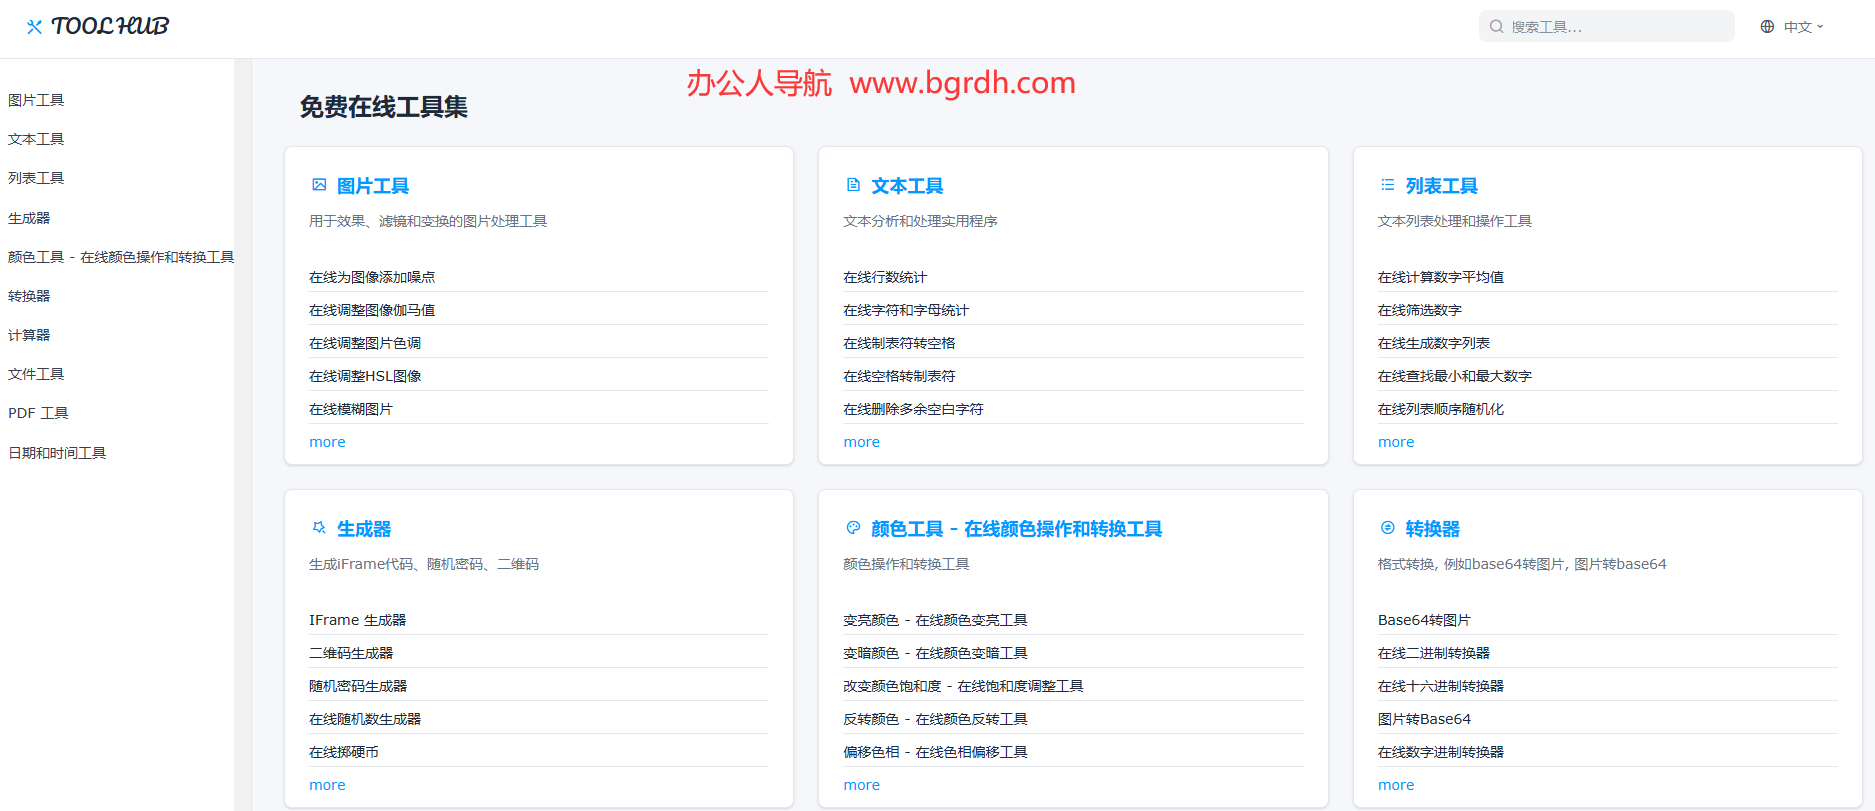1875x811 pixels.
Task: Click the document icon beside 文本工具 heading
Action: tap(853, 185)
